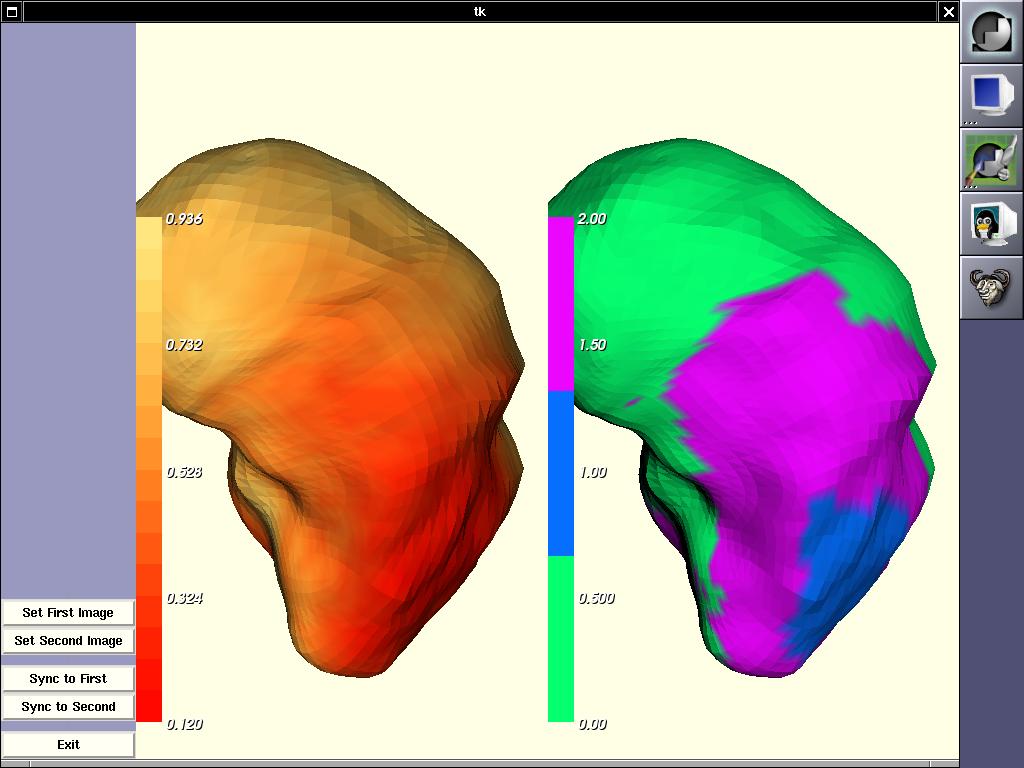Click the 2.00 colorbar label
Viewport: 1024px width, 768px height.
(x=592, y=219)
